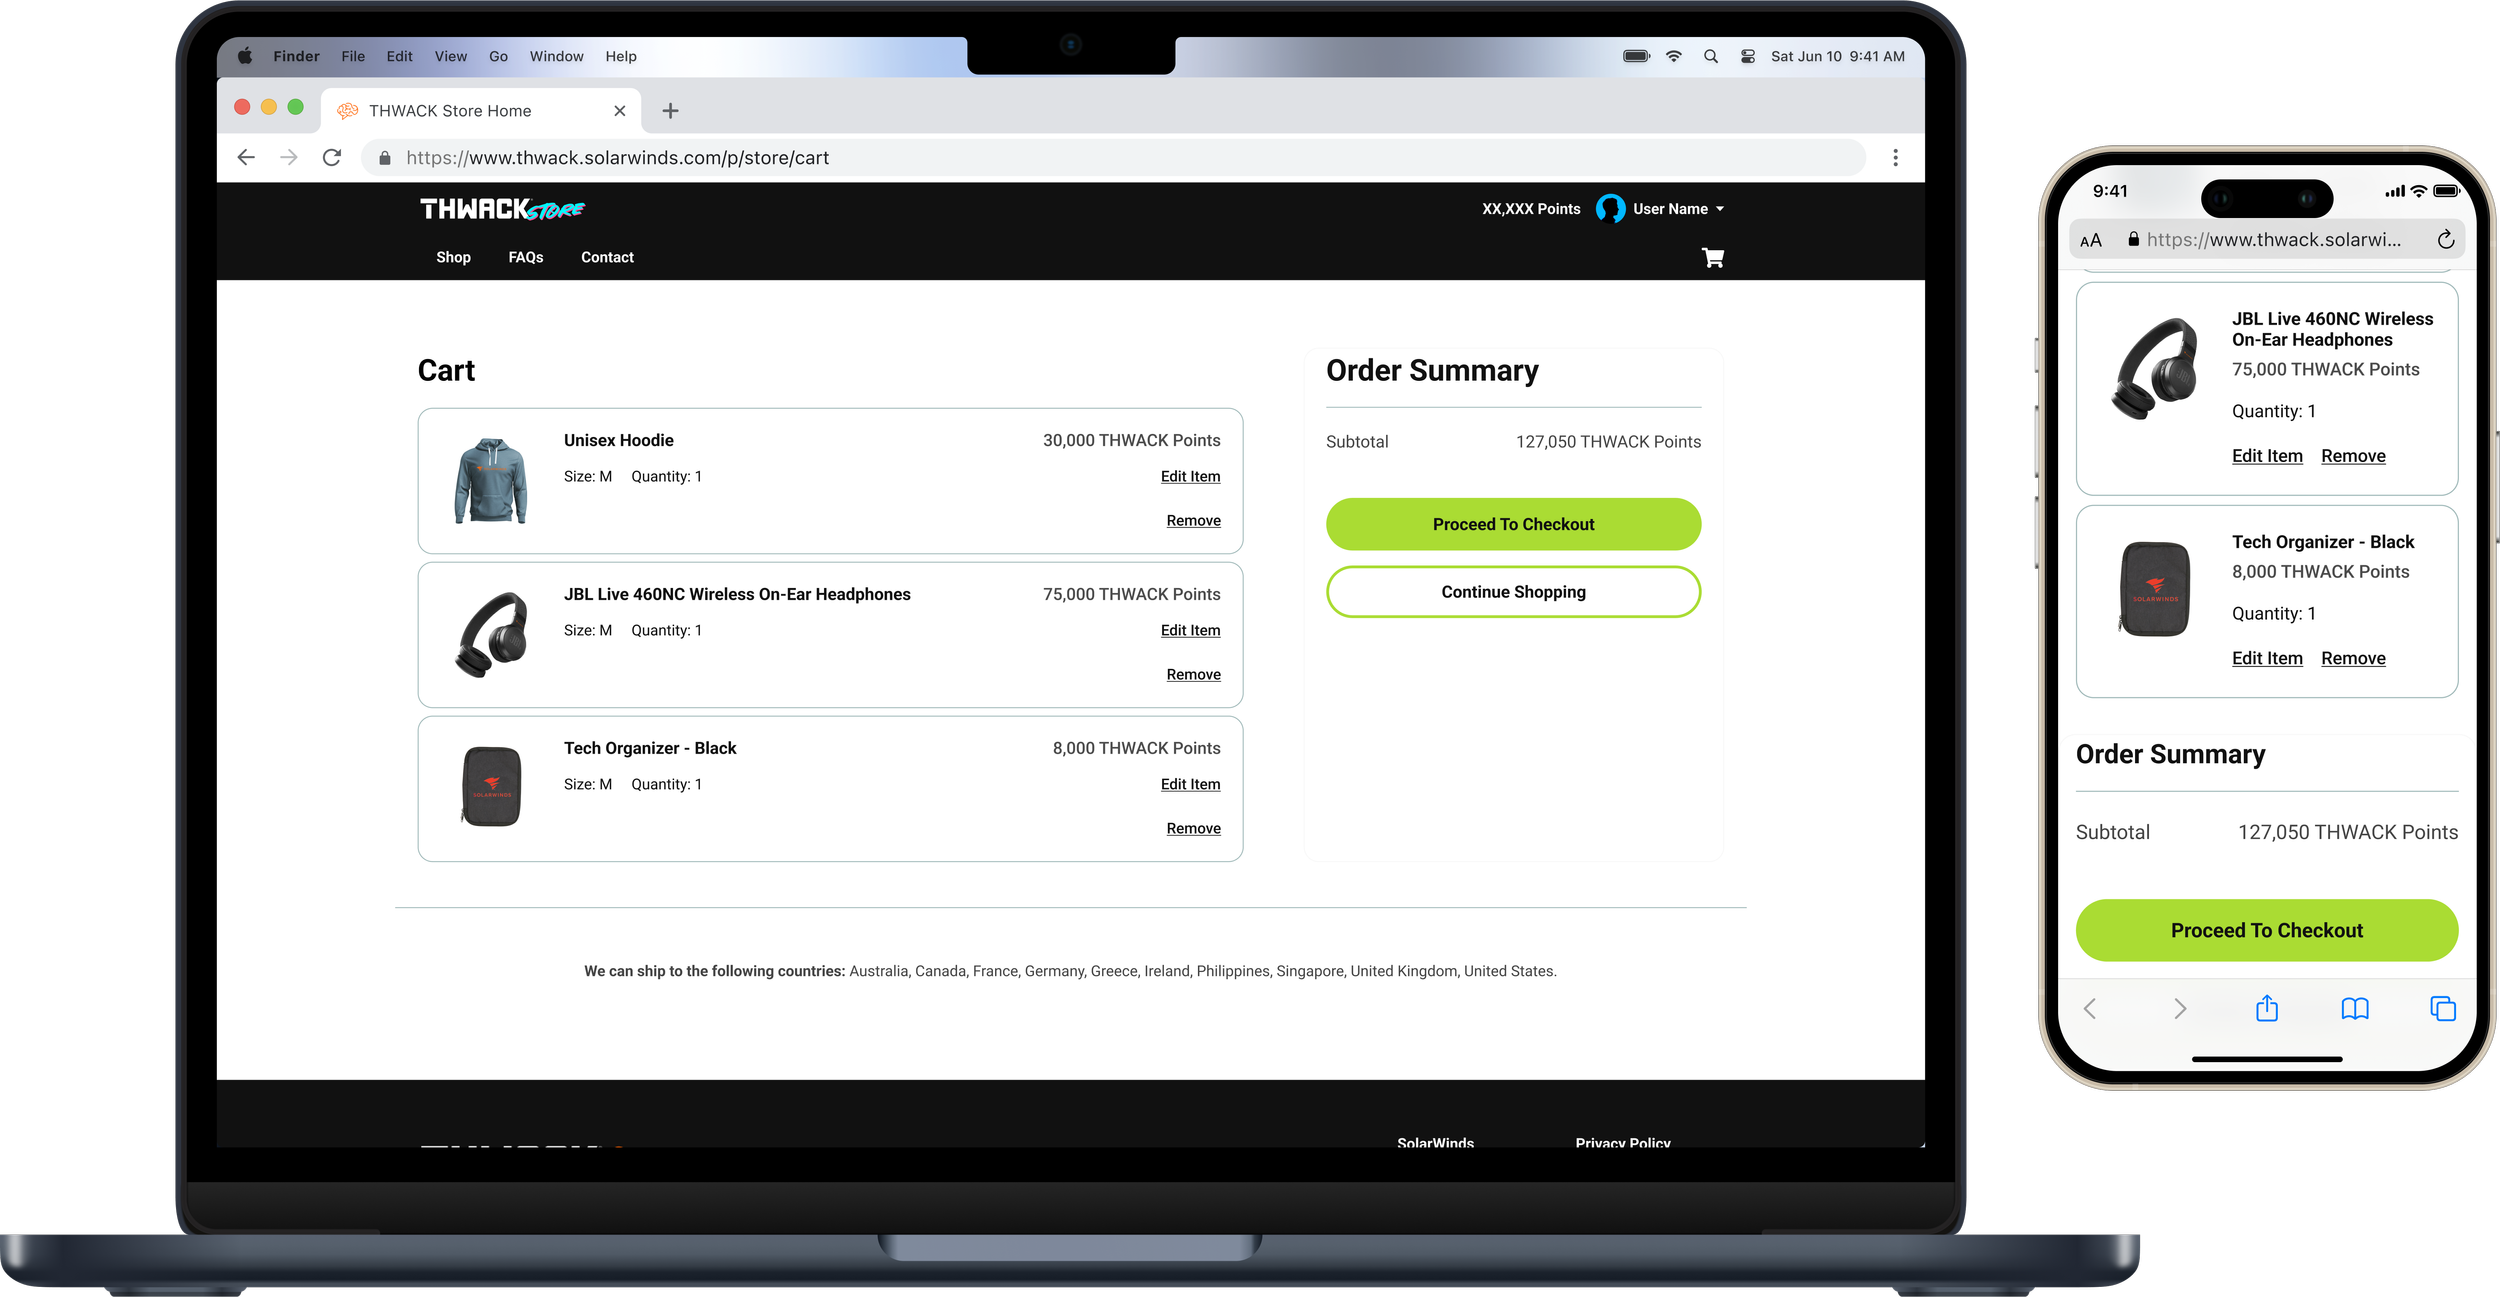Image resolution: width=2500 pixels, height=1297 pixels.
Task: Open the browser three-dot menu
Action: [1895, 157]
